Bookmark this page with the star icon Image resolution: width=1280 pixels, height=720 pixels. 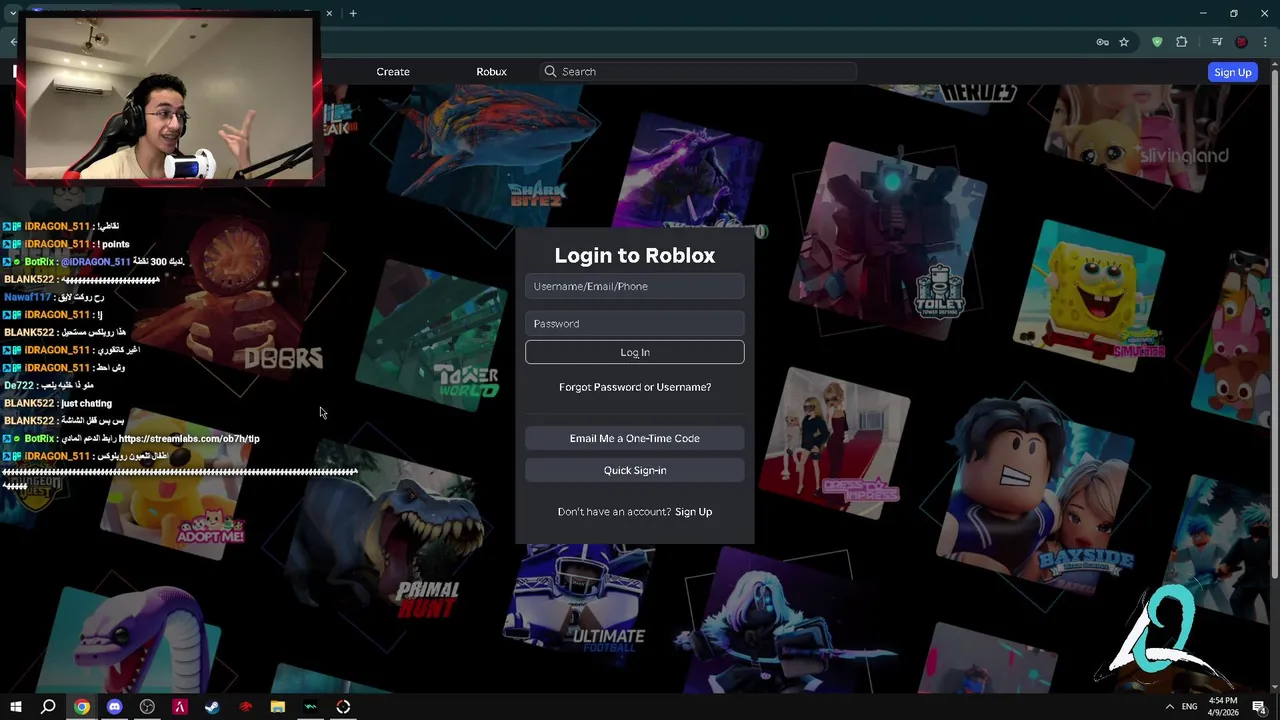pyautogui.click(x=1124, y=42)
